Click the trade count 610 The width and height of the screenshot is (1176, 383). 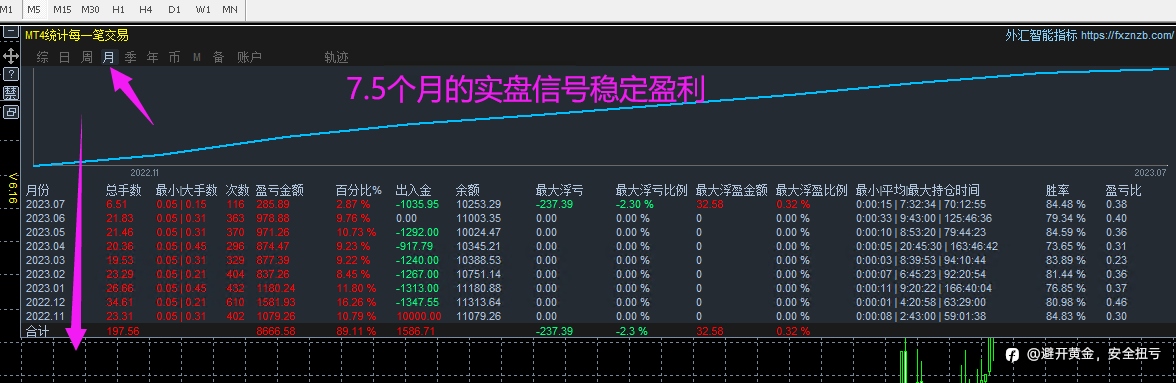pos(236,303)
